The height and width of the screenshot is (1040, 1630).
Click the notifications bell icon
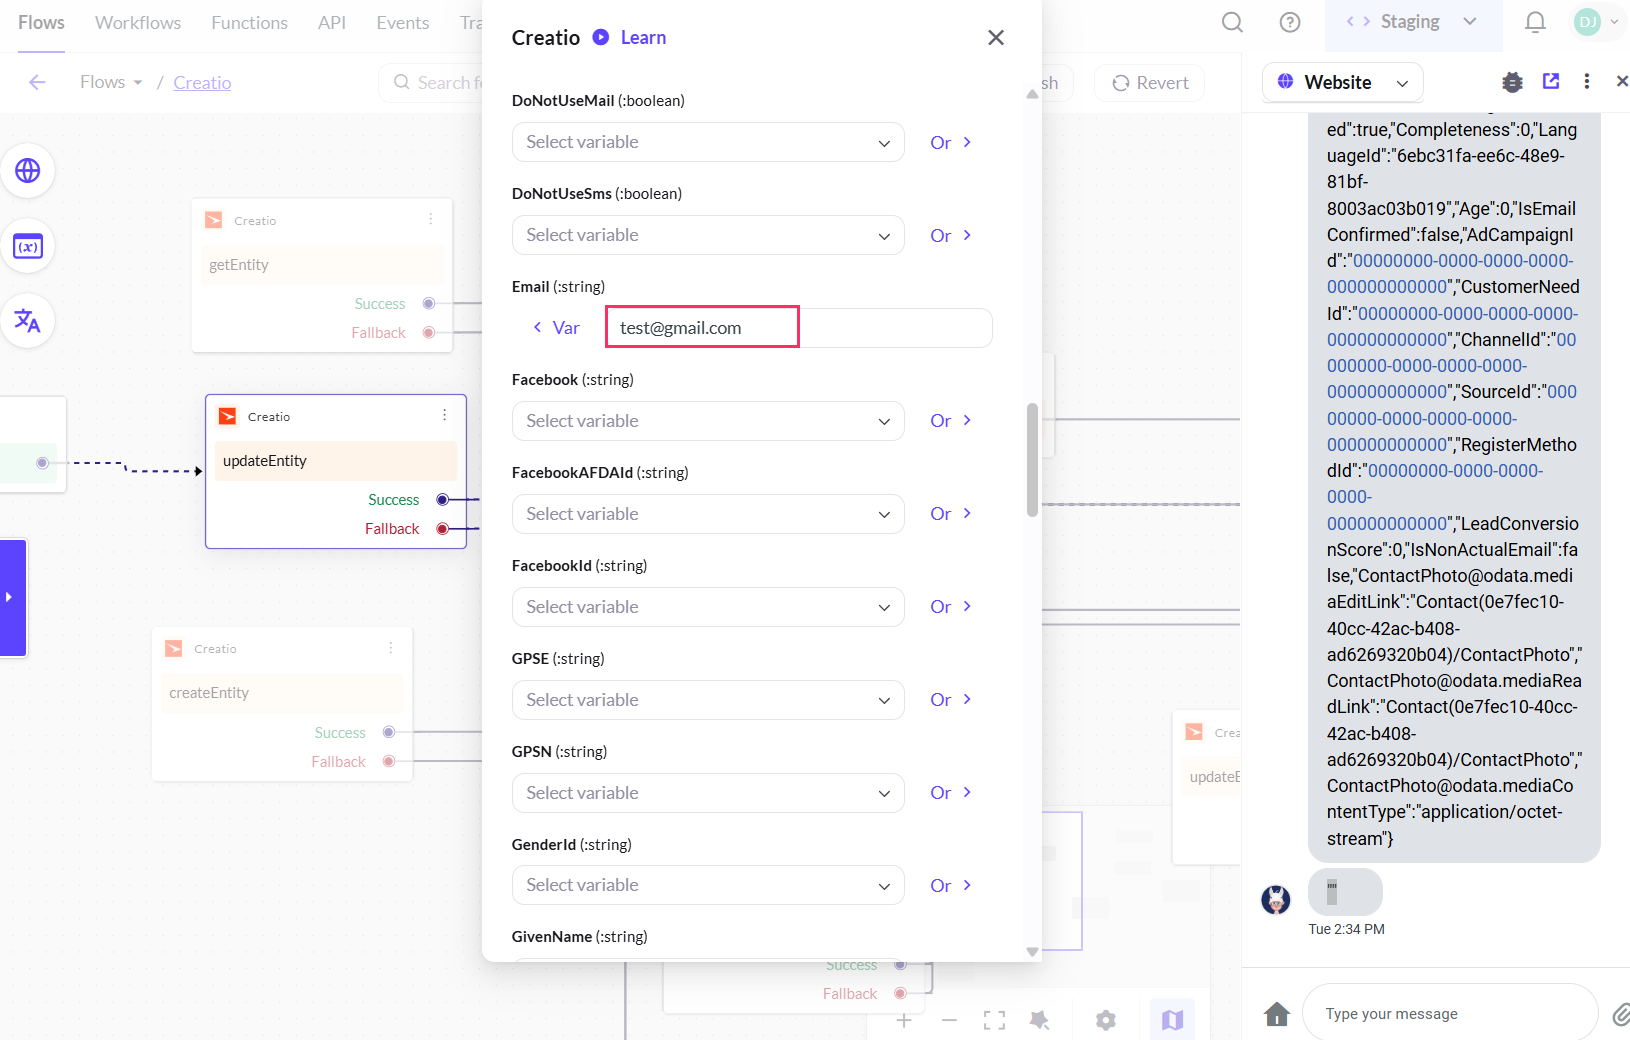tap(1535, 22)
